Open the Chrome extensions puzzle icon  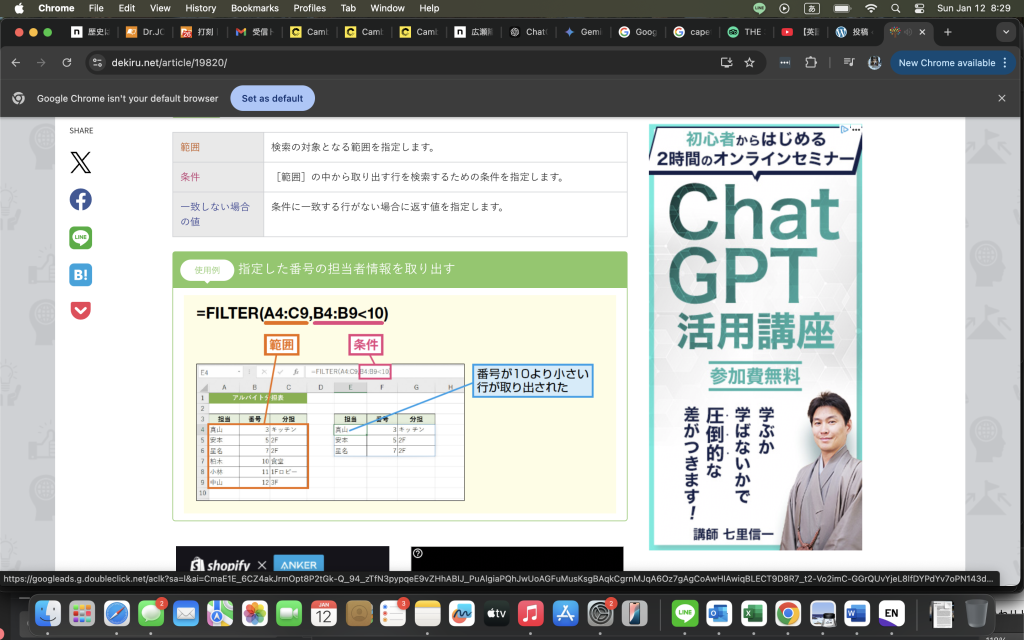(x=810, y=62)
